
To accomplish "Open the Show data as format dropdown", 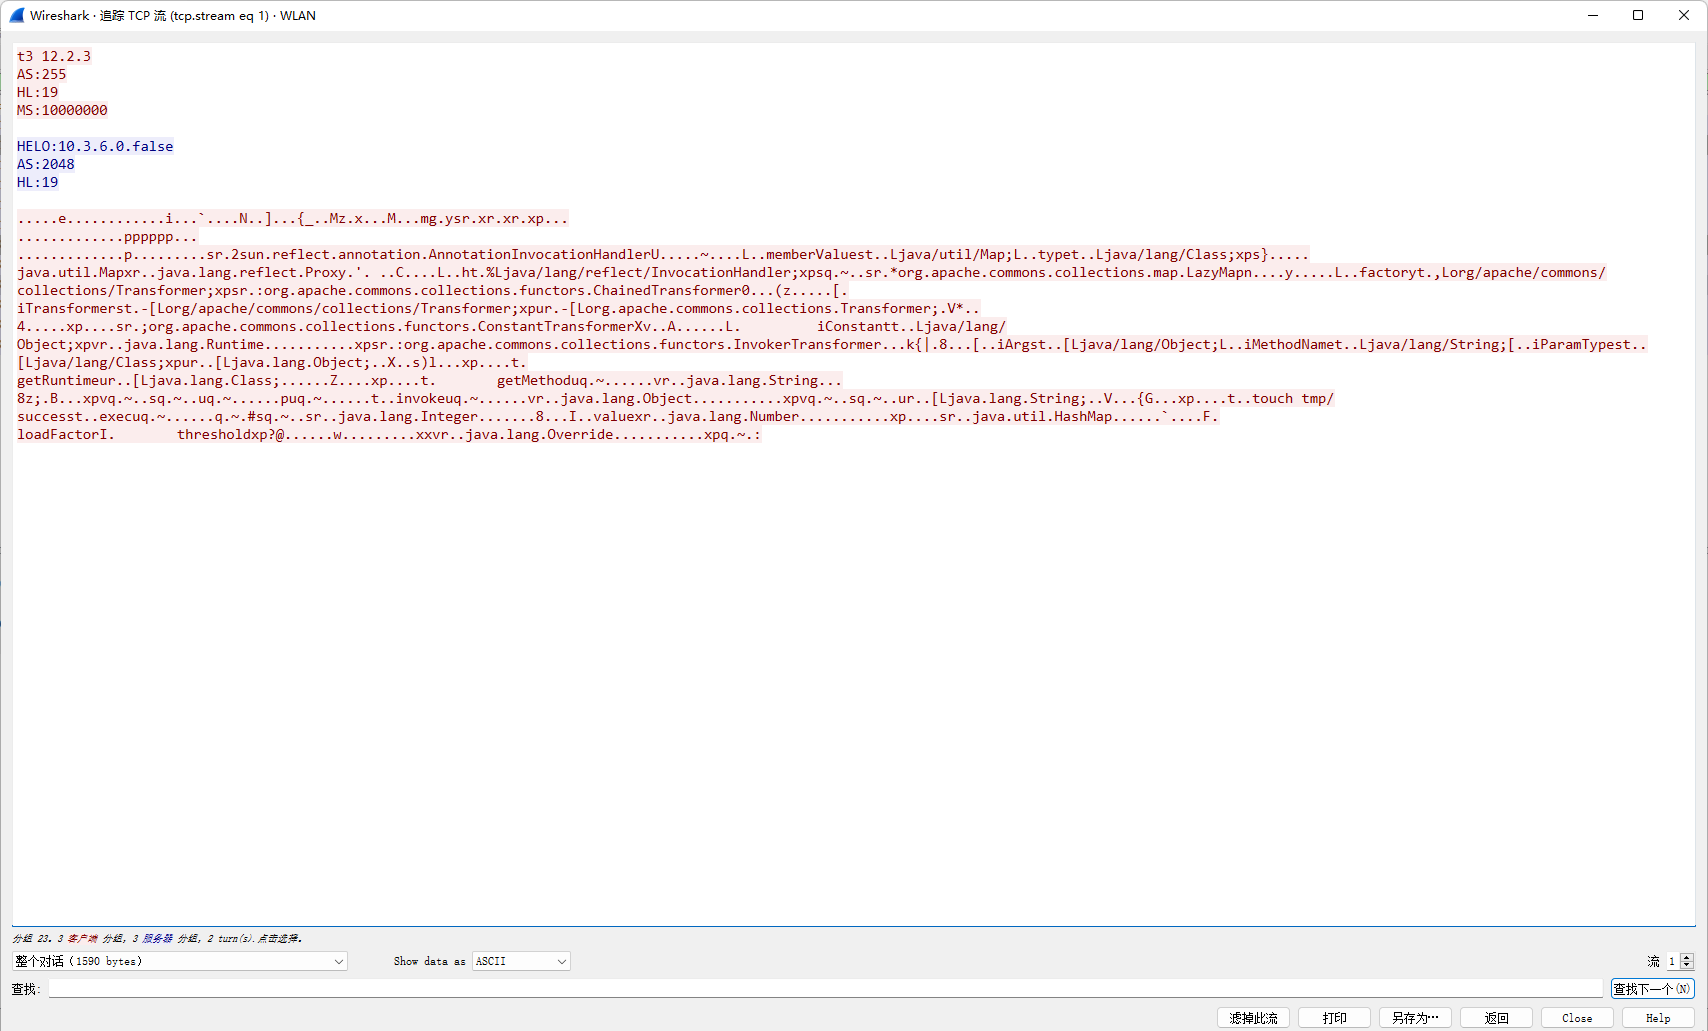I will tap(519, 961).
